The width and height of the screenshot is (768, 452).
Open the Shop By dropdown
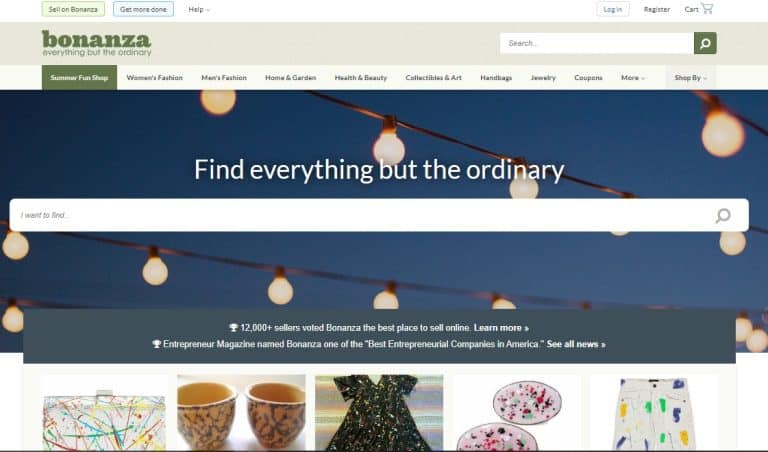coord(690,77)
